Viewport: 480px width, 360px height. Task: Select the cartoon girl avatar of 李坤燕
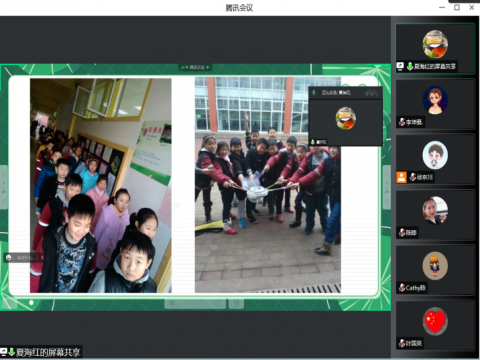(x=435, y=100)
